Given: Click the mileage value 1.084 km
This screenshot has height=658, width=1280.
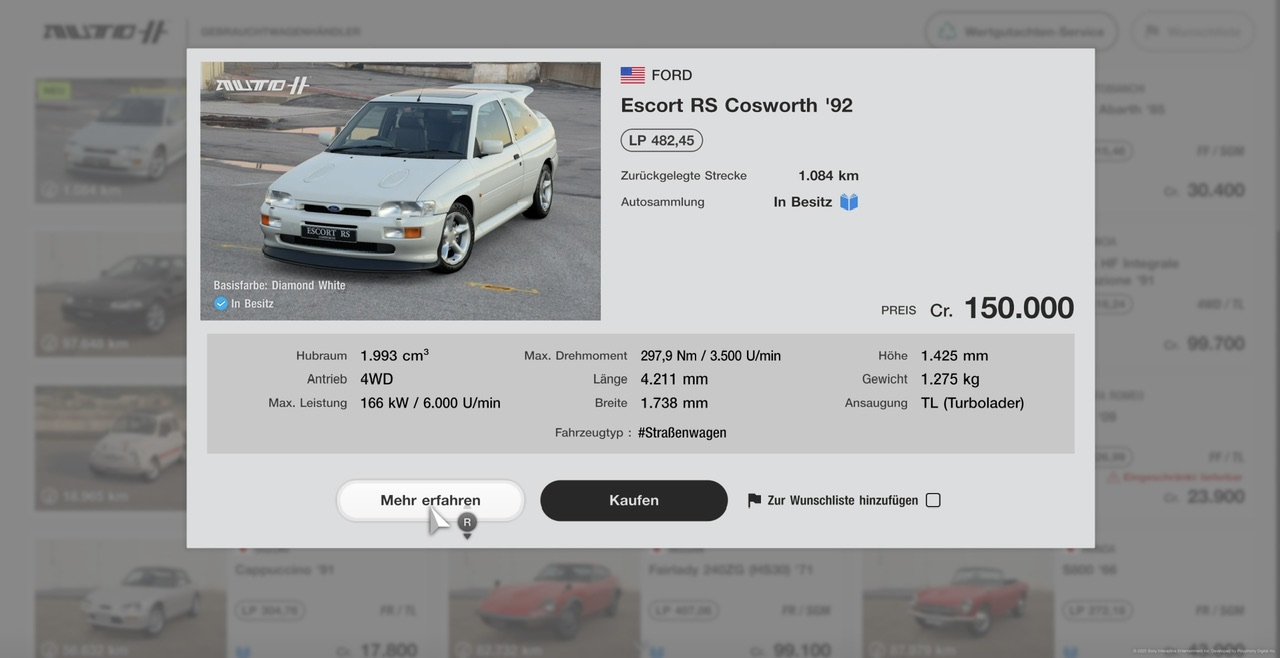Looking at the screenshot, I should 828,176.
